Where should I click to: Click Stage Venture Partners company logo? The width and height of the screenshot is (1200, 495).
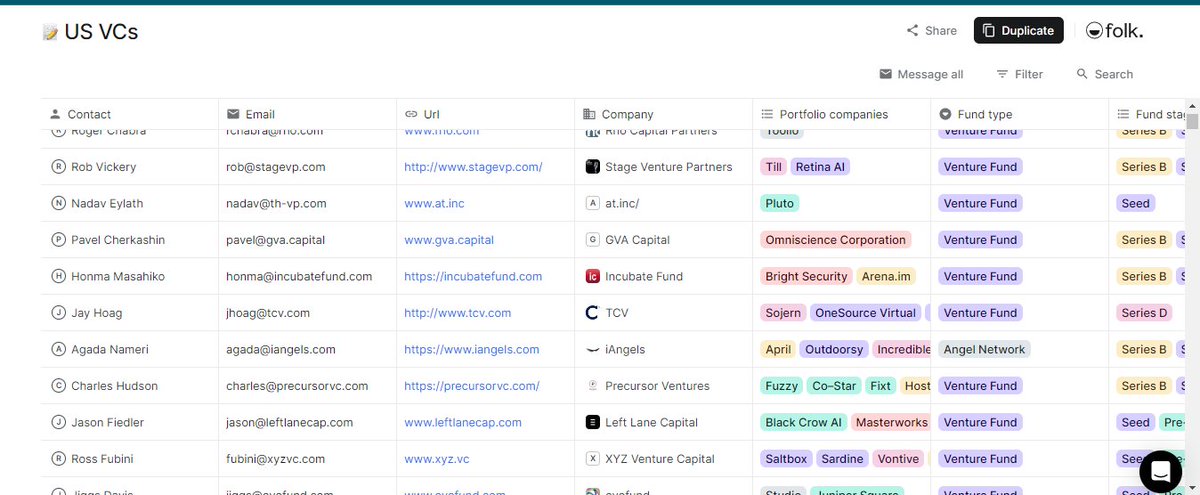(x=592, y=167)
